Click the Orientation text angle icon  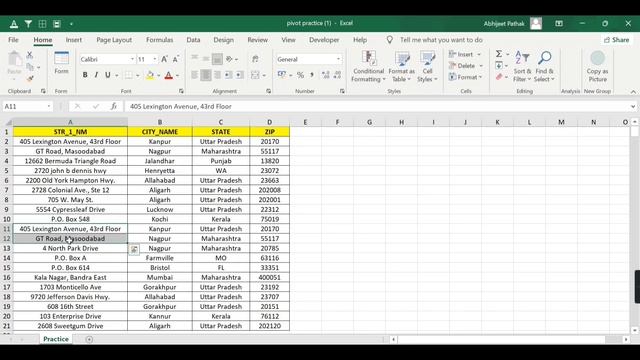coord(229,59)
